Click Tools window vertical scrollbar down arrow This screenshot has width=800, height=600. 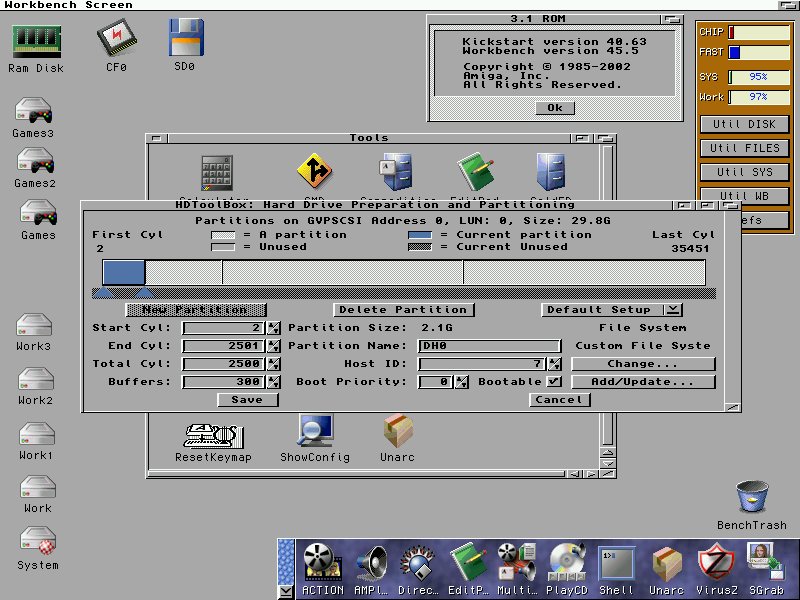[x=608, y=463]
